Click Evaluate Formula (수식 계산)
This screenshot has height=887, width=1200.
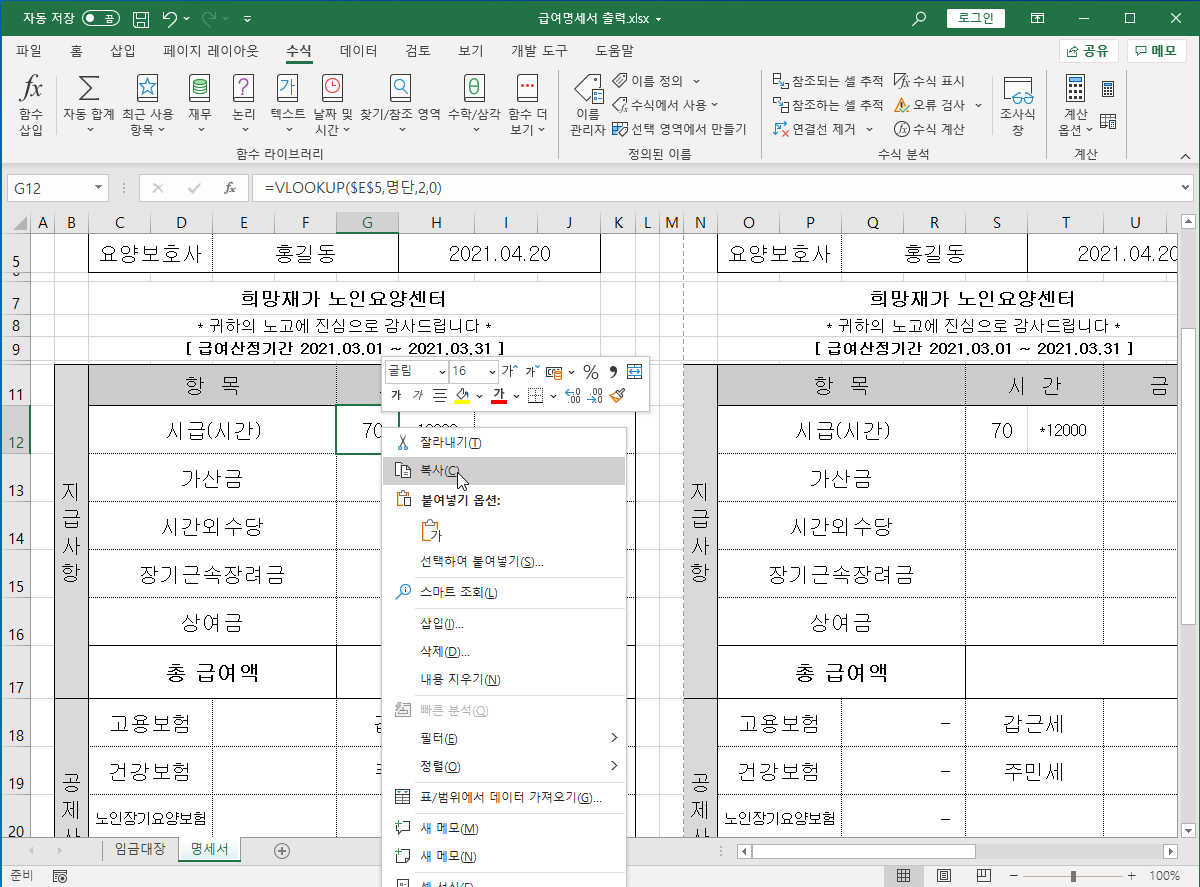pyautogui.click(x=930, y=129)
